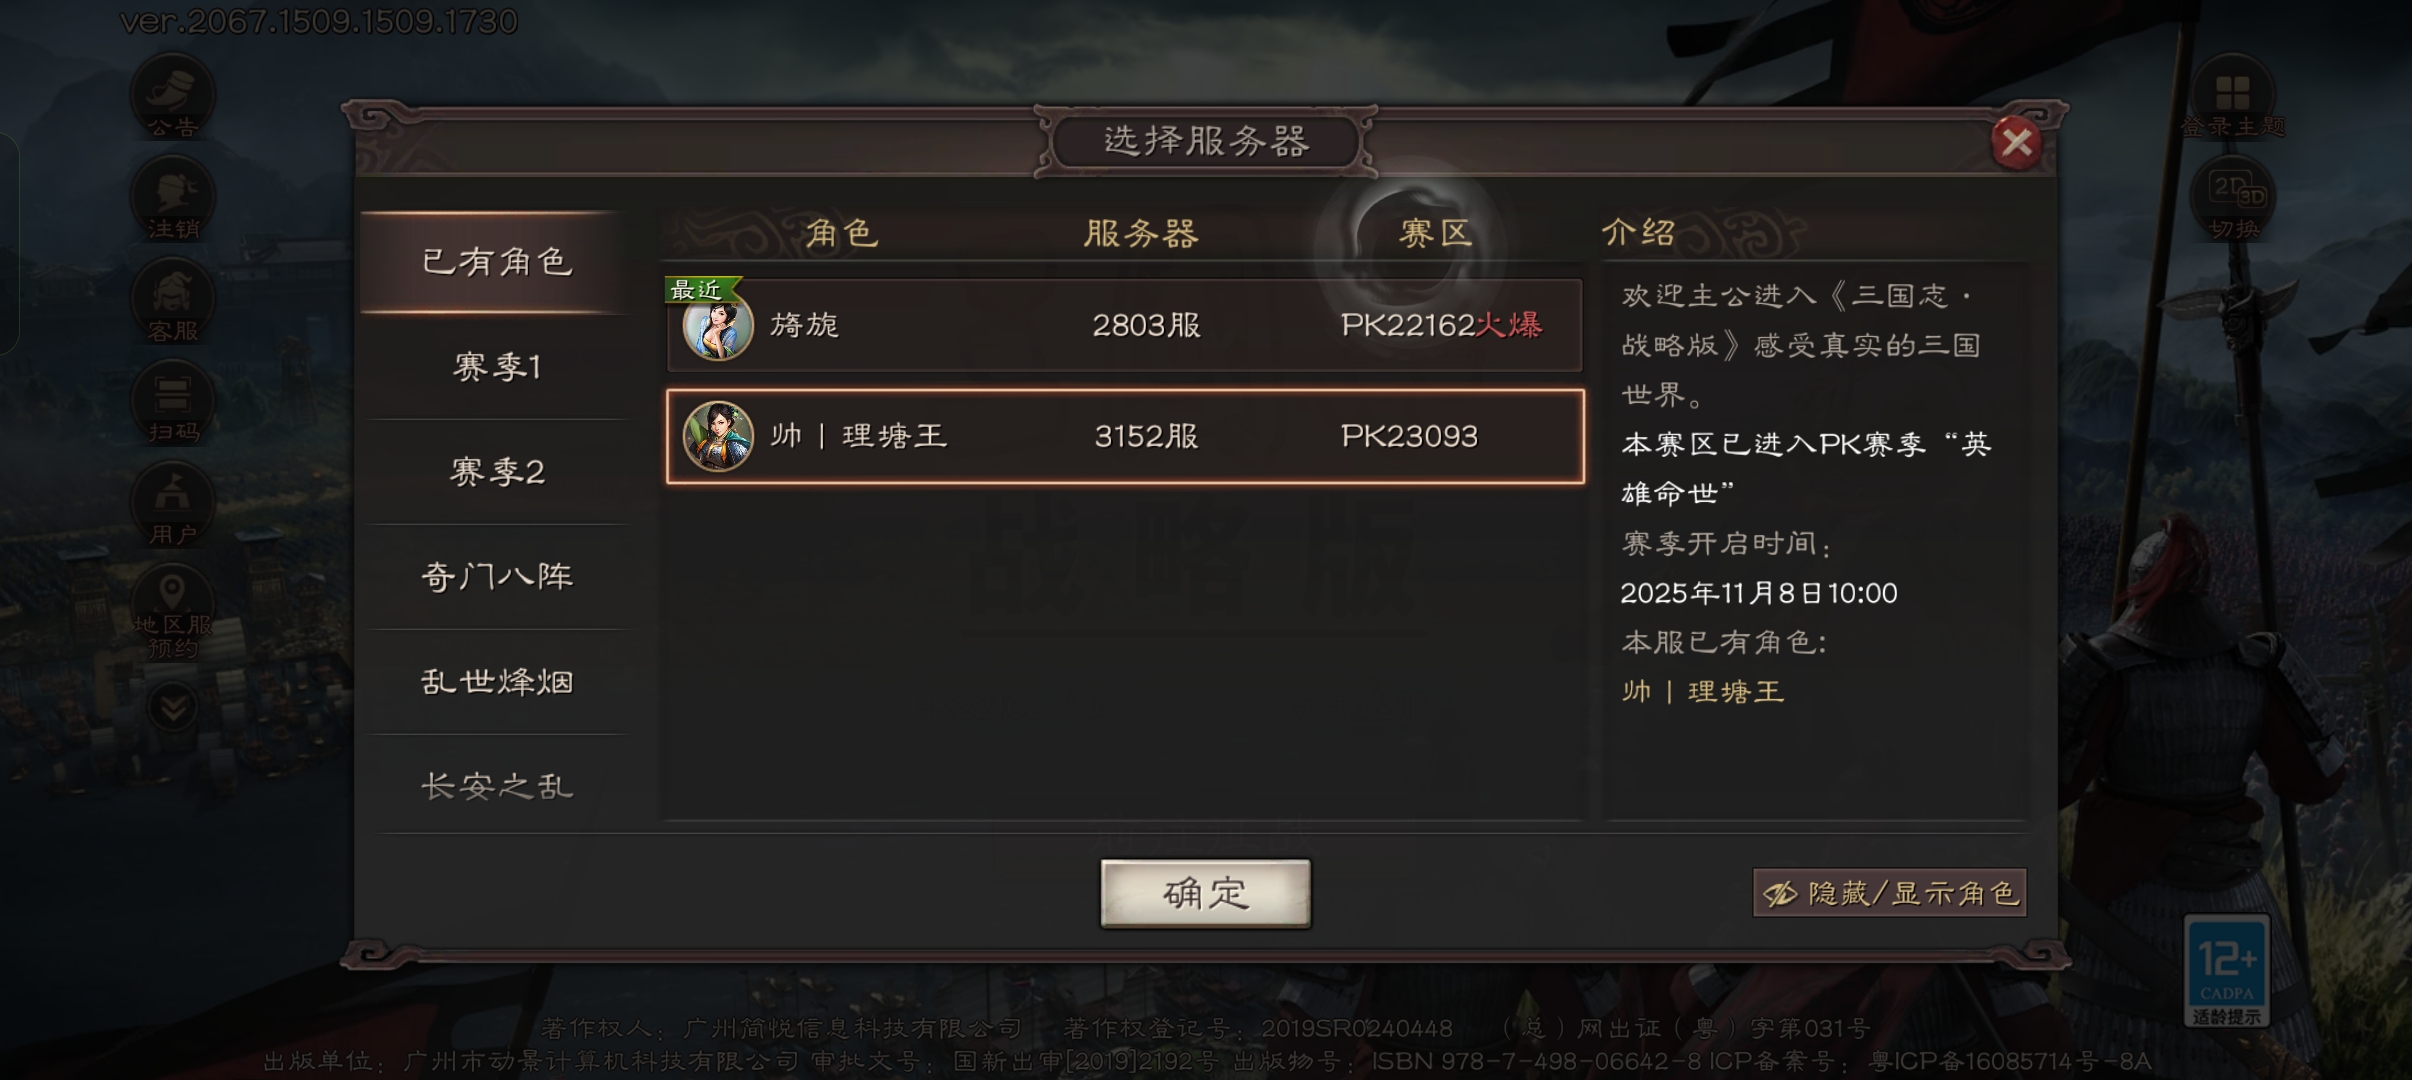The image size is (2412, 1080).
Task: Tap the 注销 logout icon
Action: point(173,200)
